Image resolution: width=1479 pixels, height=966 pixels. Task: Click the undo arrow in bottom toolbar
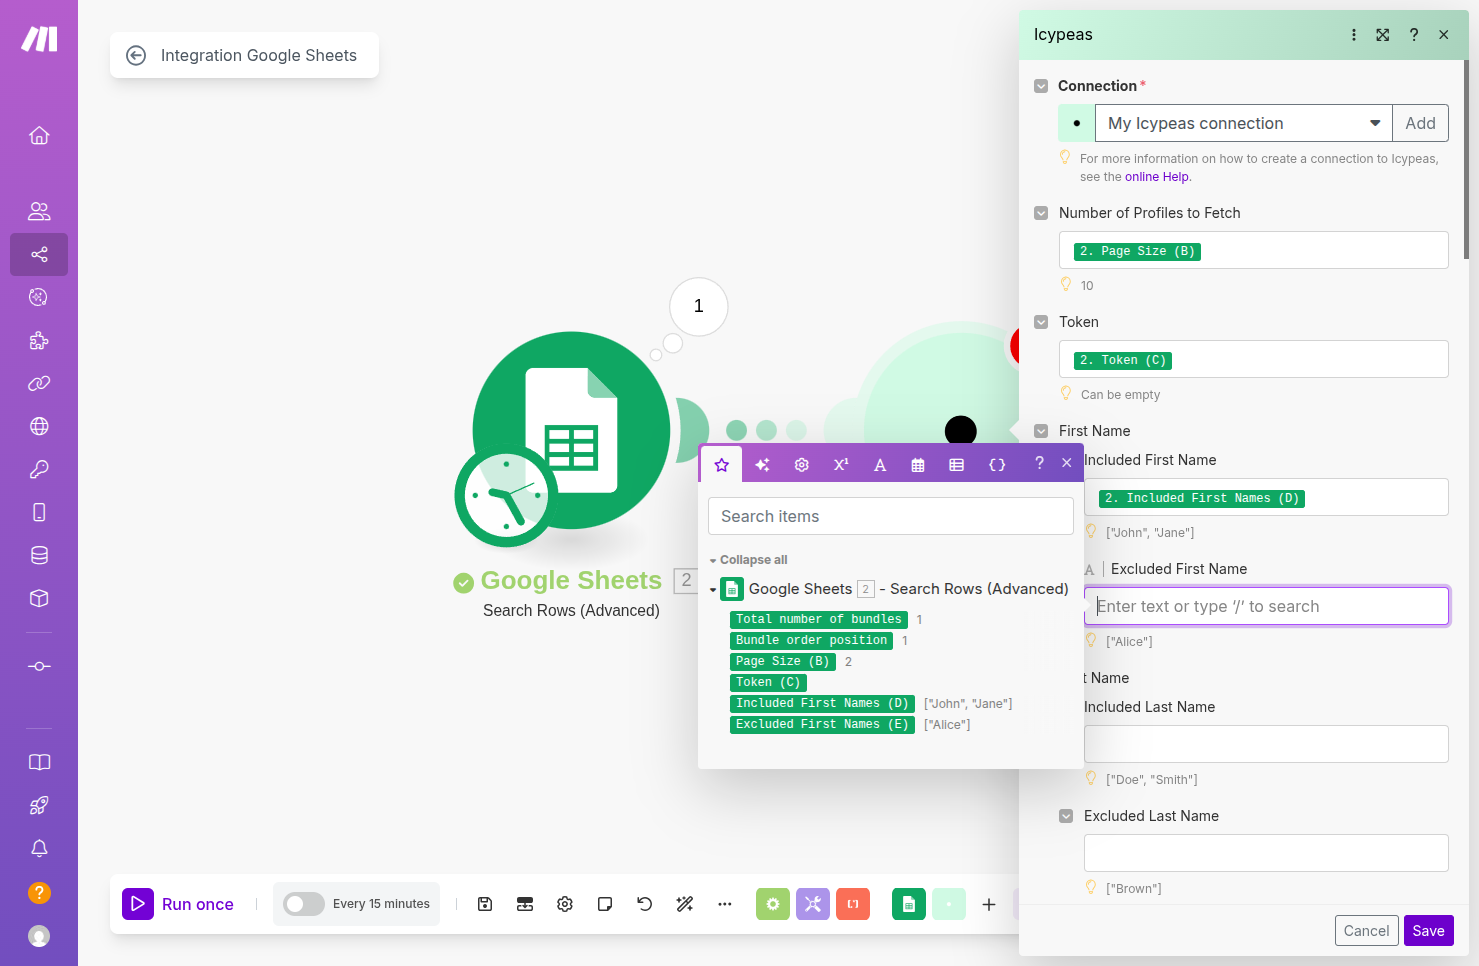[x=645, y=904]
